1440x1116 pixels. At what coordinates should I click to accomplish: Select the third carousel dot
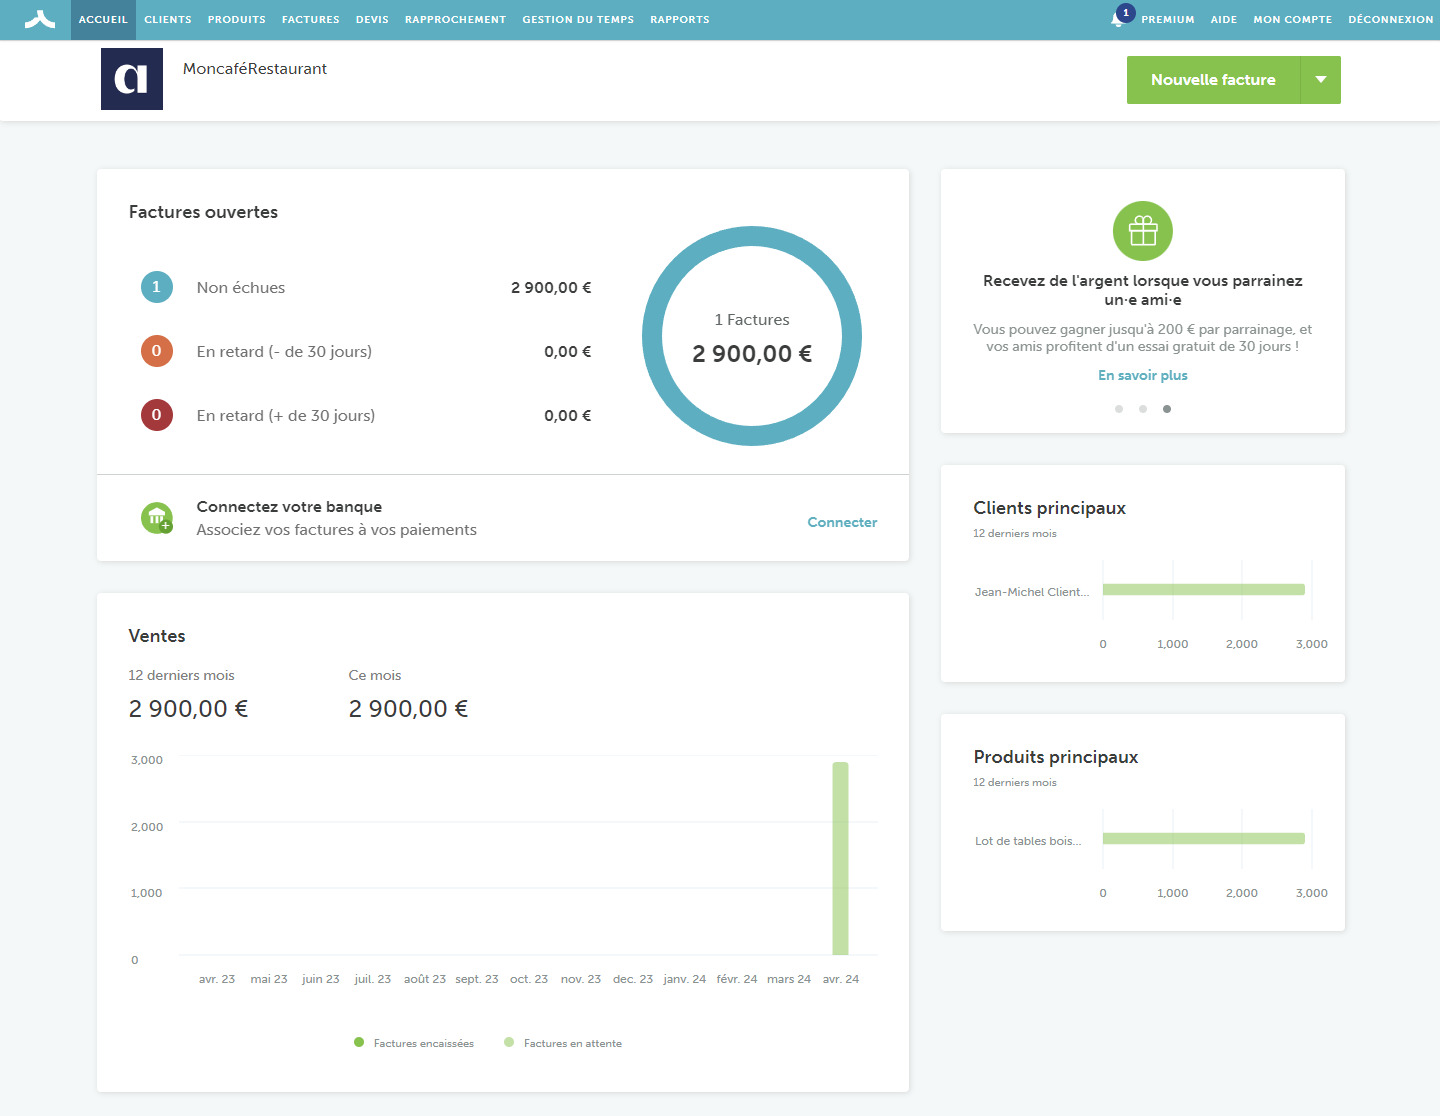pos(1167,409)
